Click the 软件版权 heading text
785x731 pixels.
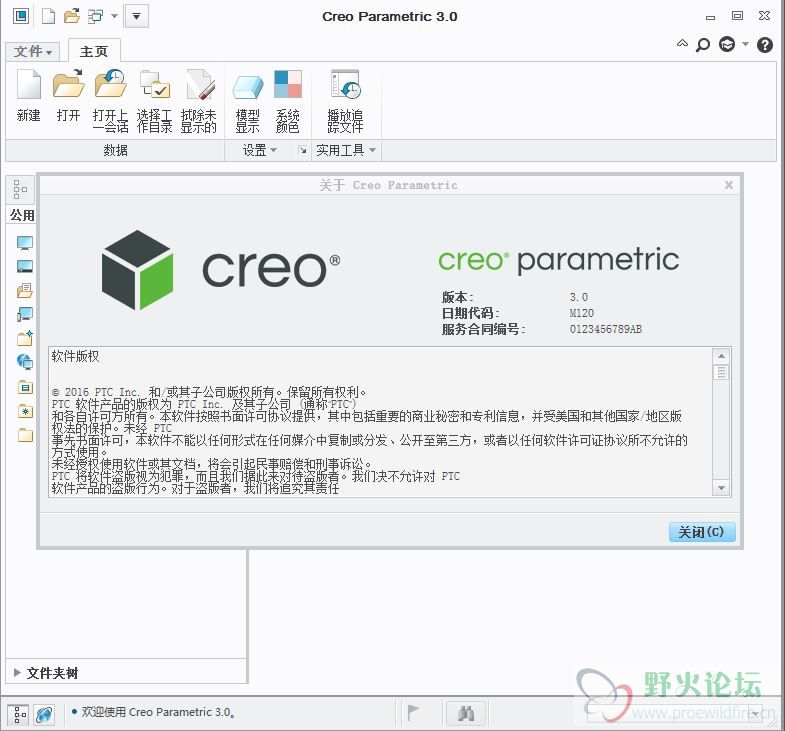coord(76,356)
